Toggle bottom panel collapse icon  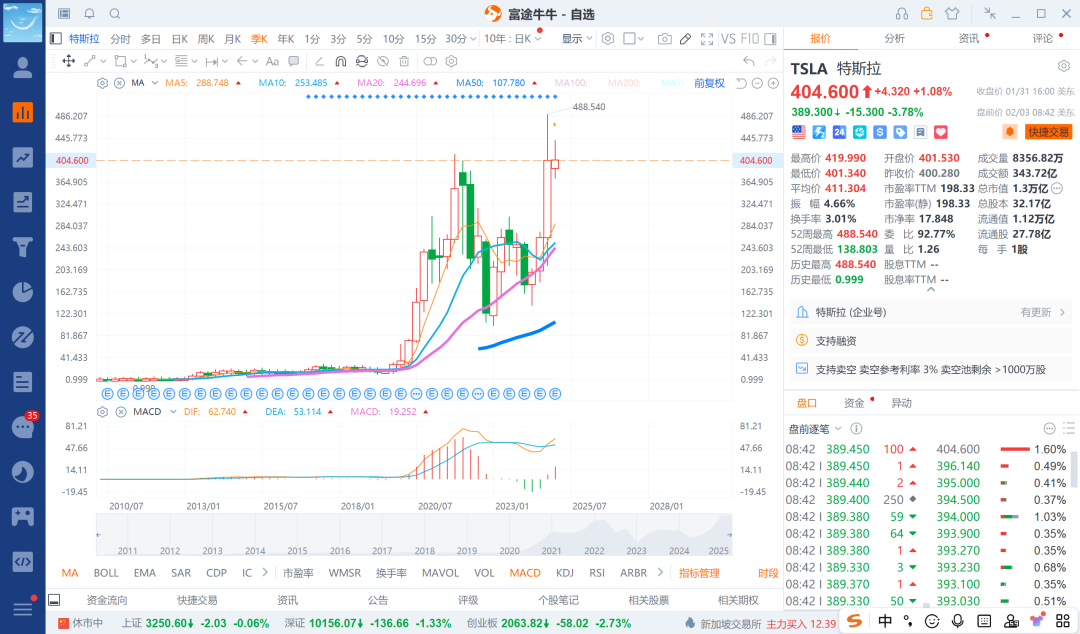tap(54, 600)
